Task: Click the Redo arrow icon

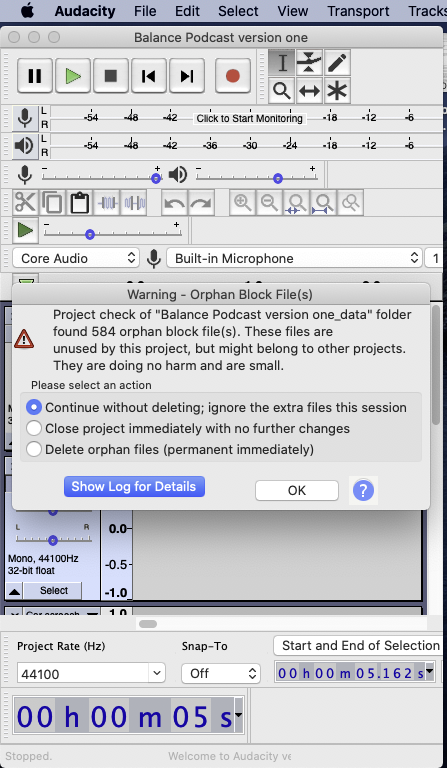Action: 201,202
